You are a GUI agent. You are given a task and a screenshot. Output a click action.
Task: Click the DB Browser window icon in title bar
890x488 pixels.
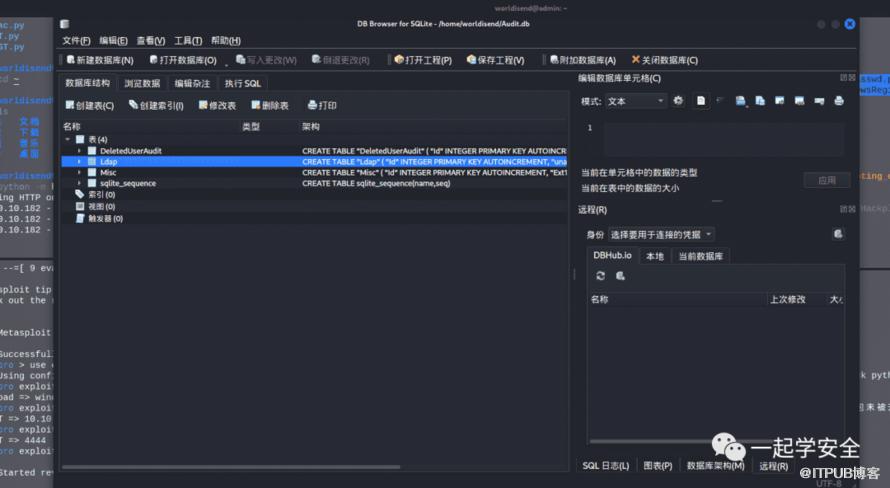[65, 24]
